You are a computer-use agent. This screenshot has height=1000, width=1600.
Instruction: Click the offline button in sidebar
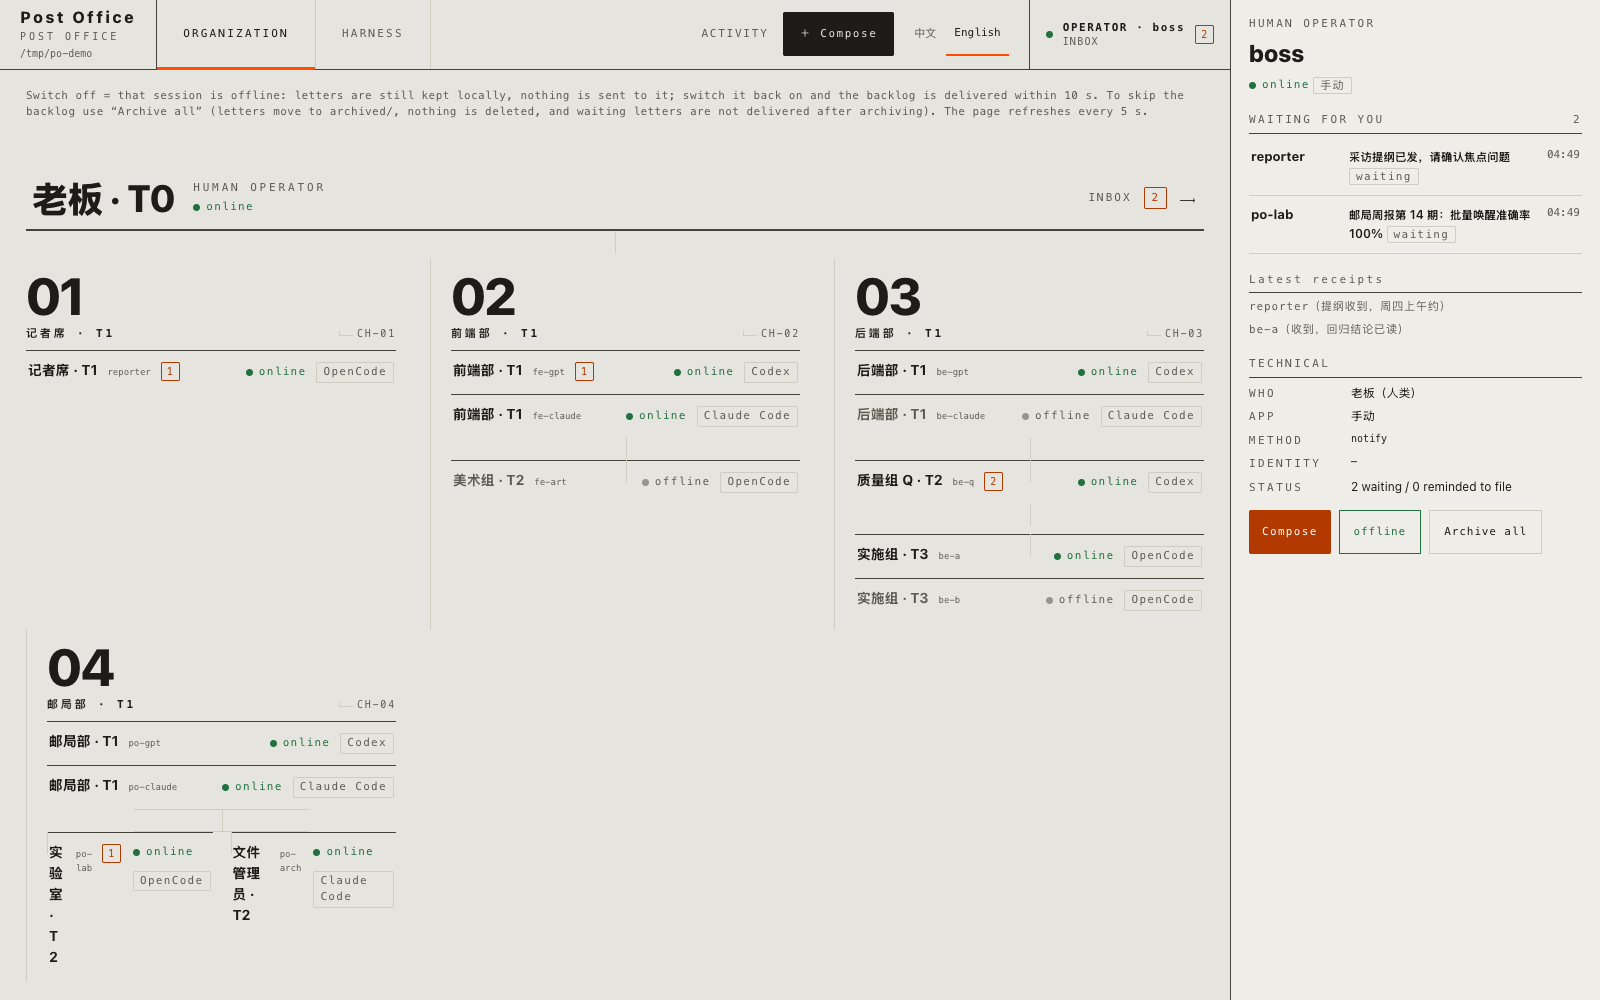(1380, 532)
